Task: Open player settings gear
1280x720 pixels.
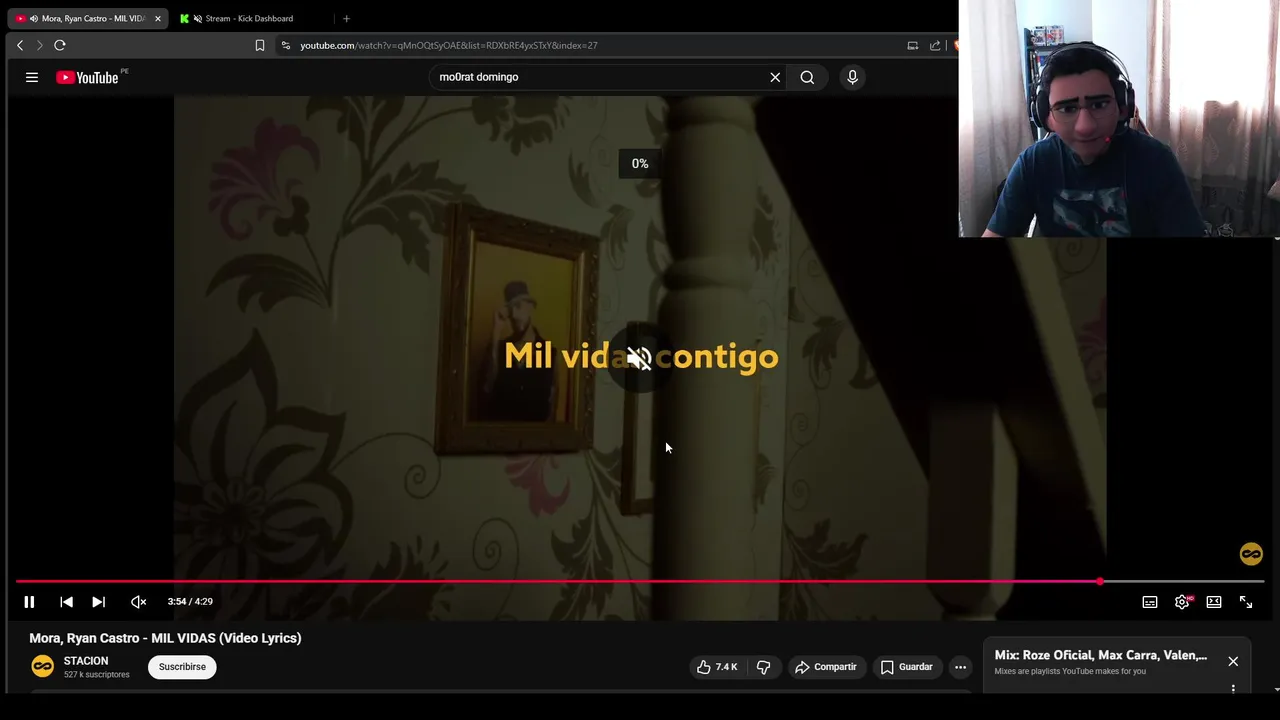Action: pyautogui.click(x=1182, y=602)
